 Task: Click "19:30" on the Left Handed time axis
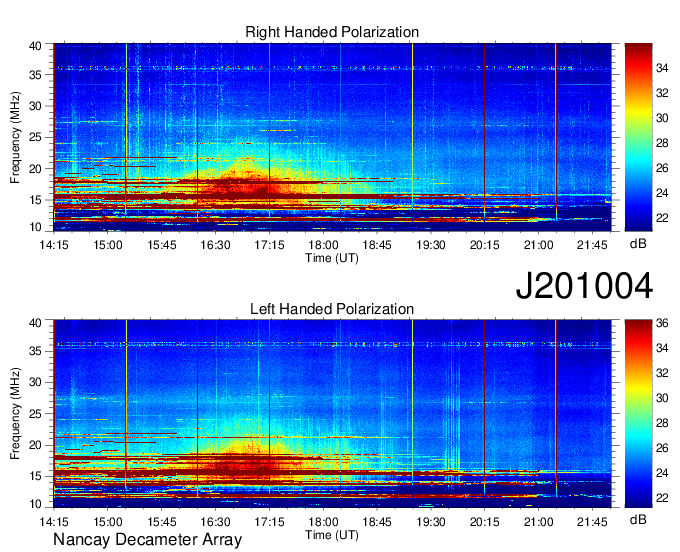coord(431,521)
